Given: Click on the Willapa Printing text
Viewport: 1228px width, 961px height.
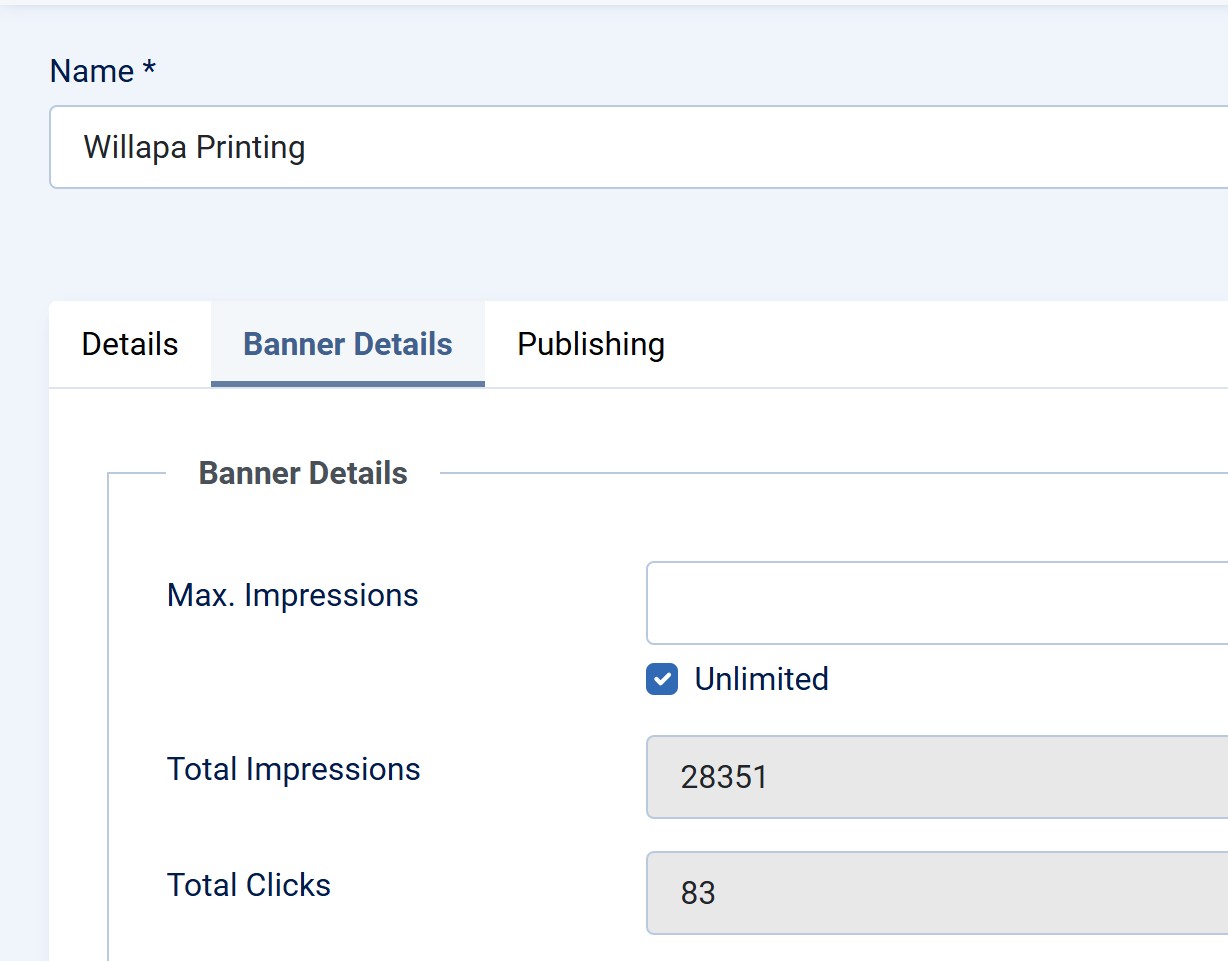Looking at the screenshot, I should pyautogui.click(x=194, y=147).
